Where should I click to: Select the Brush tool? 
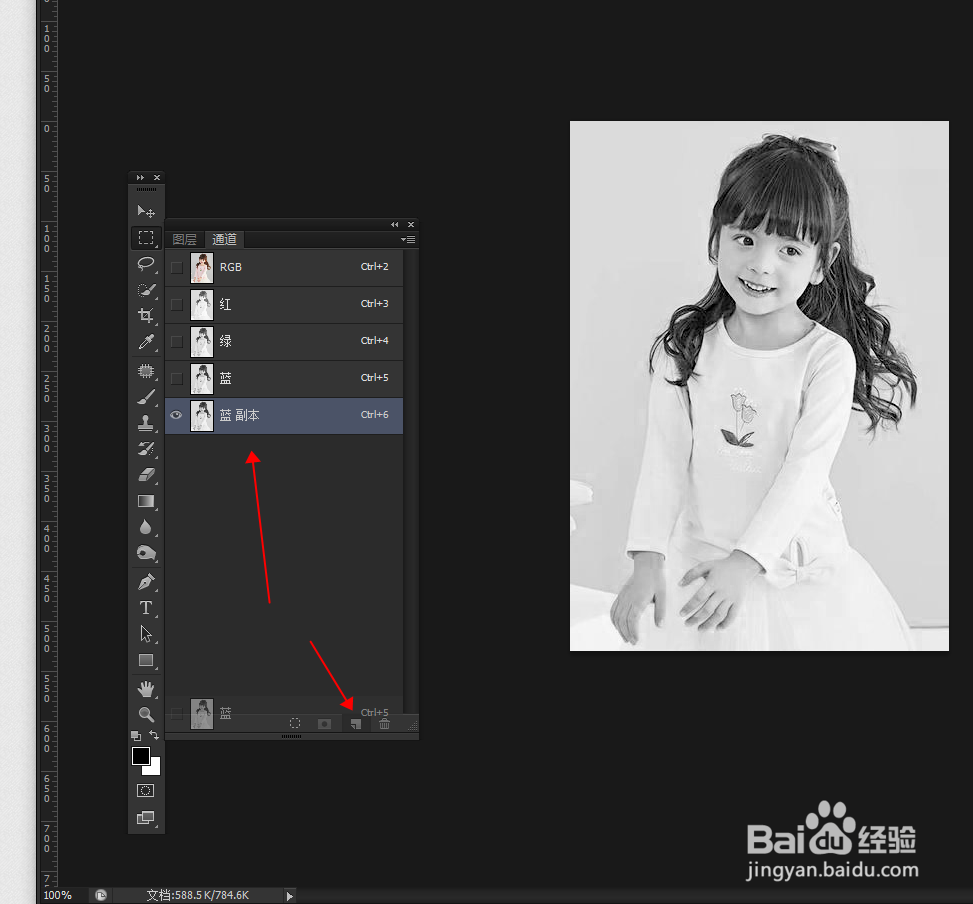point(146,397)
